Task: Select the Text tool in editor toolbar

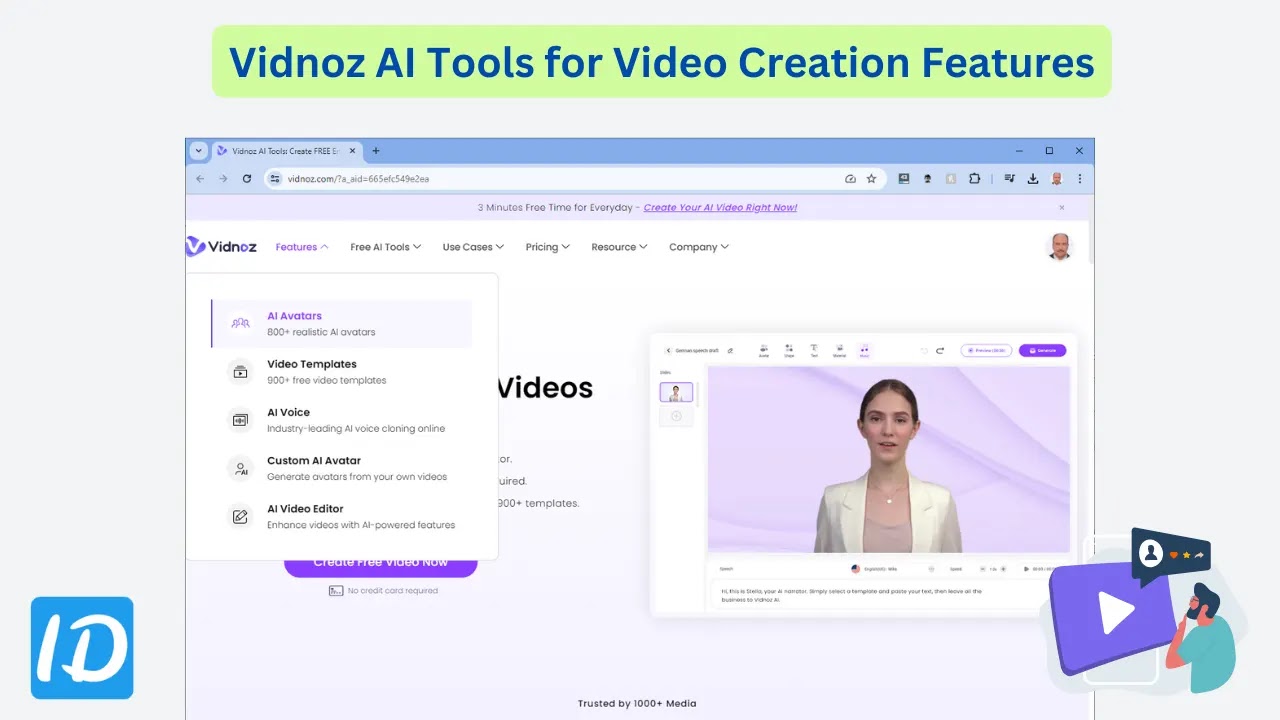Action: click(x=814, y=350)
